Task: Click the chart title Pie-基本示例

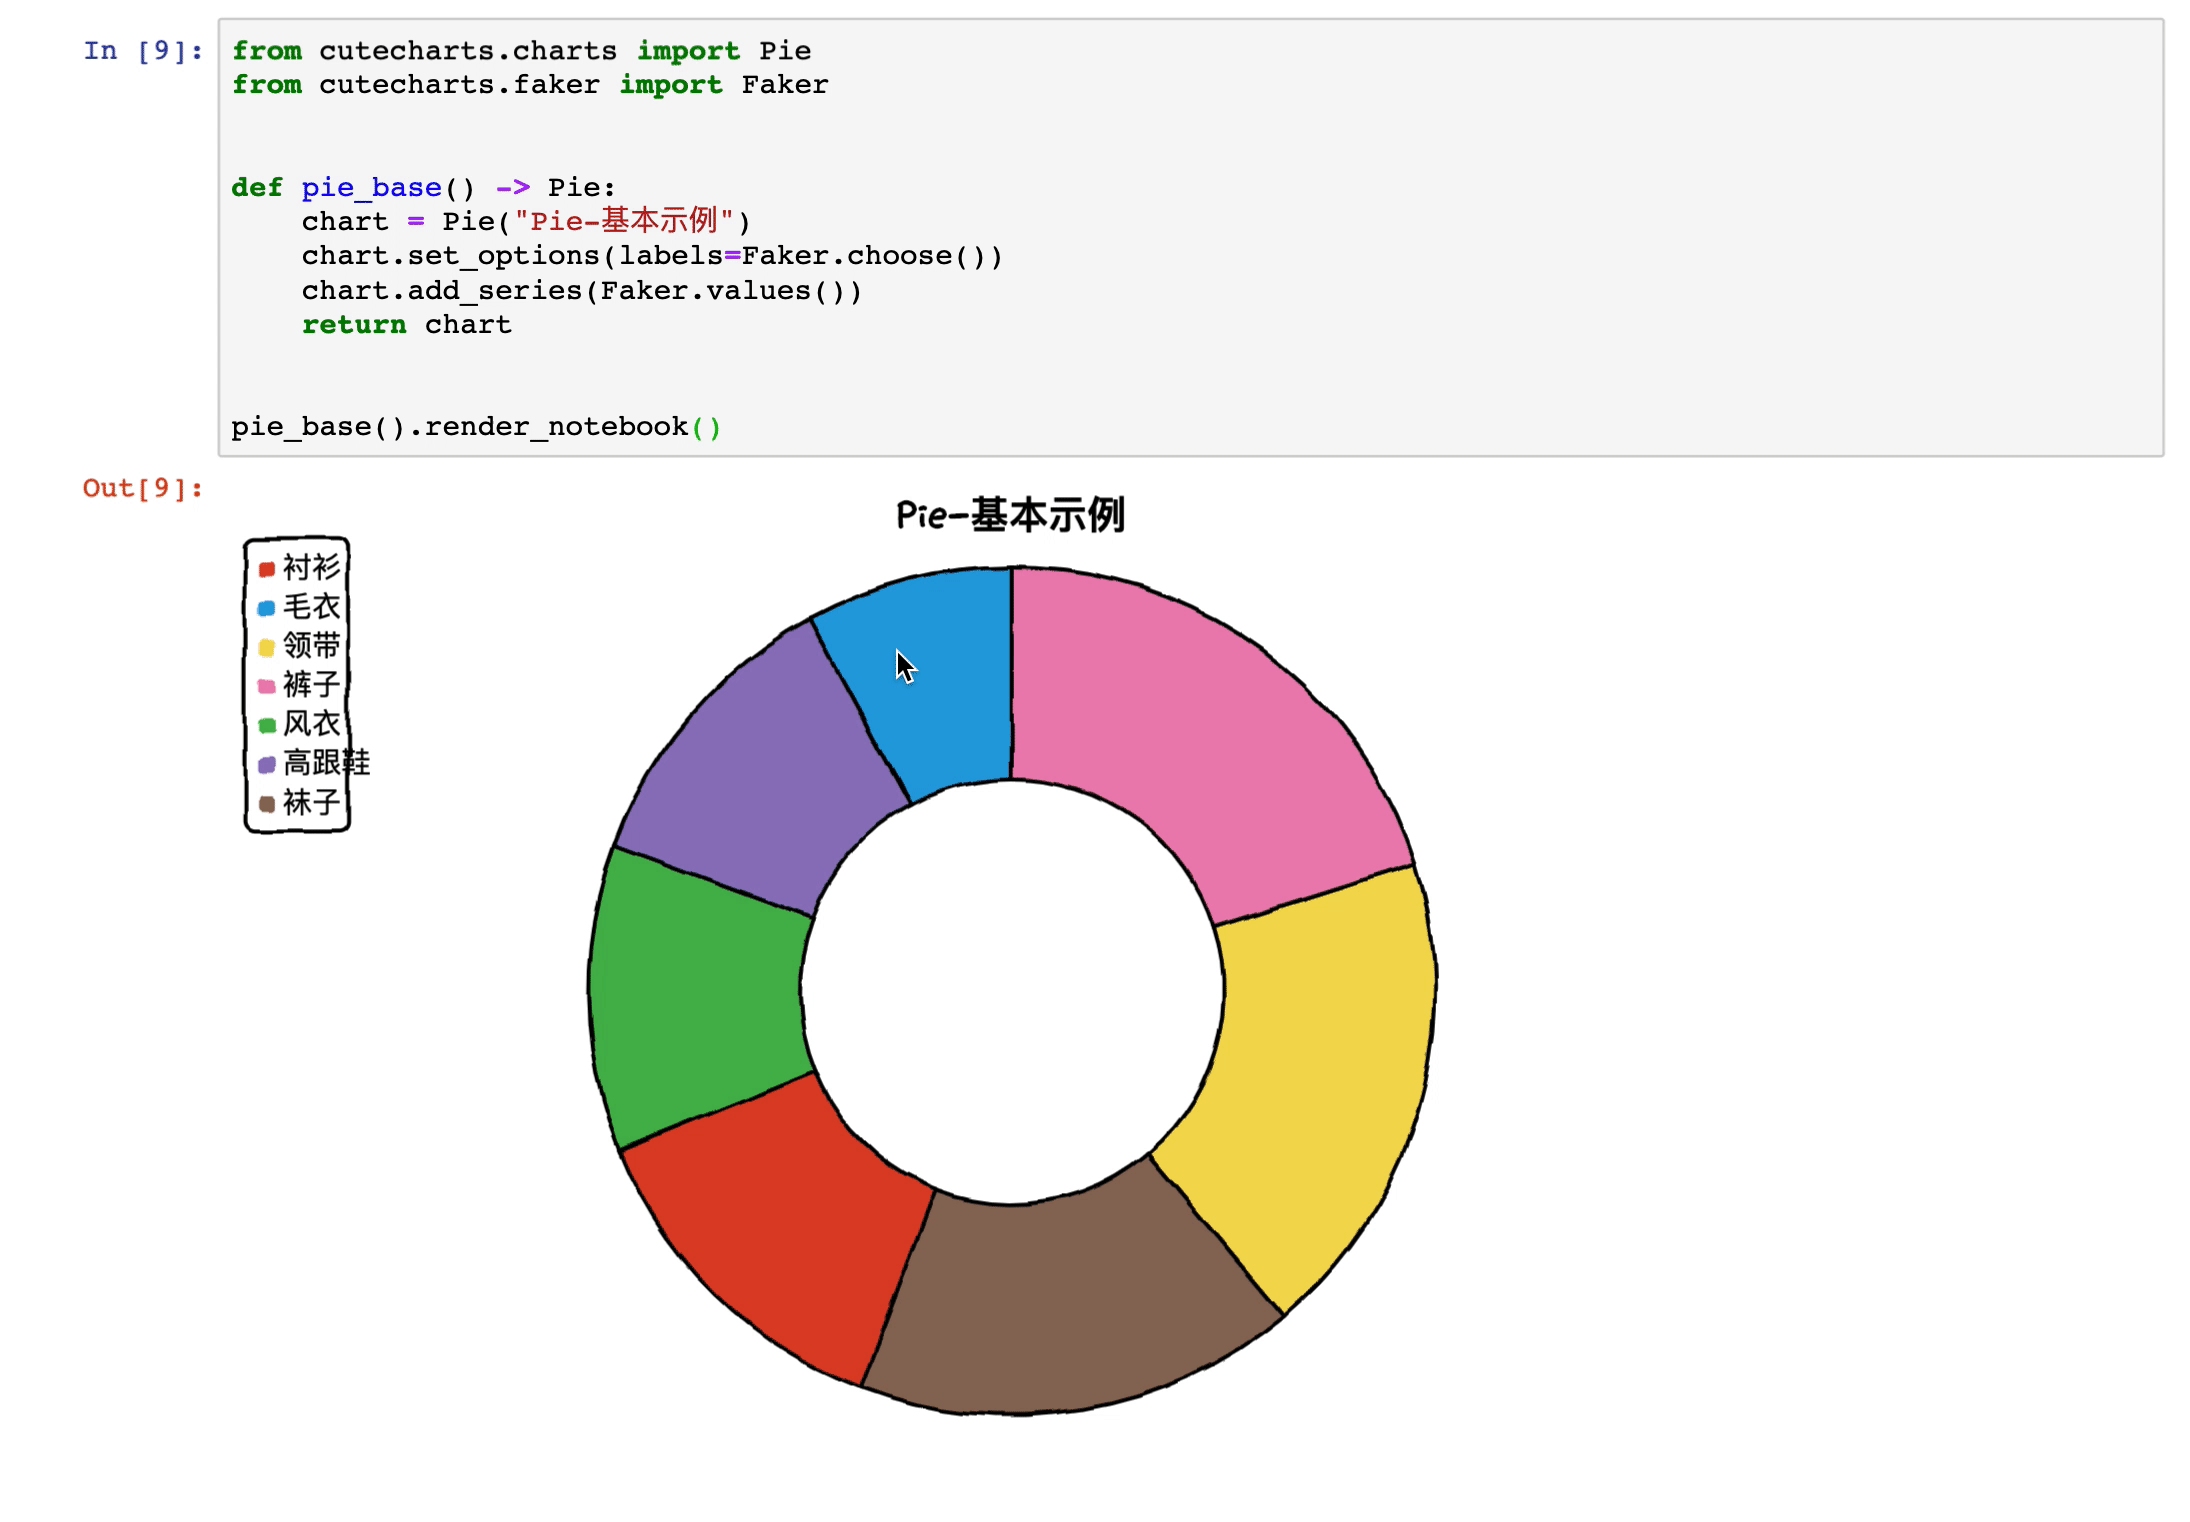Action: [1010, 516]
